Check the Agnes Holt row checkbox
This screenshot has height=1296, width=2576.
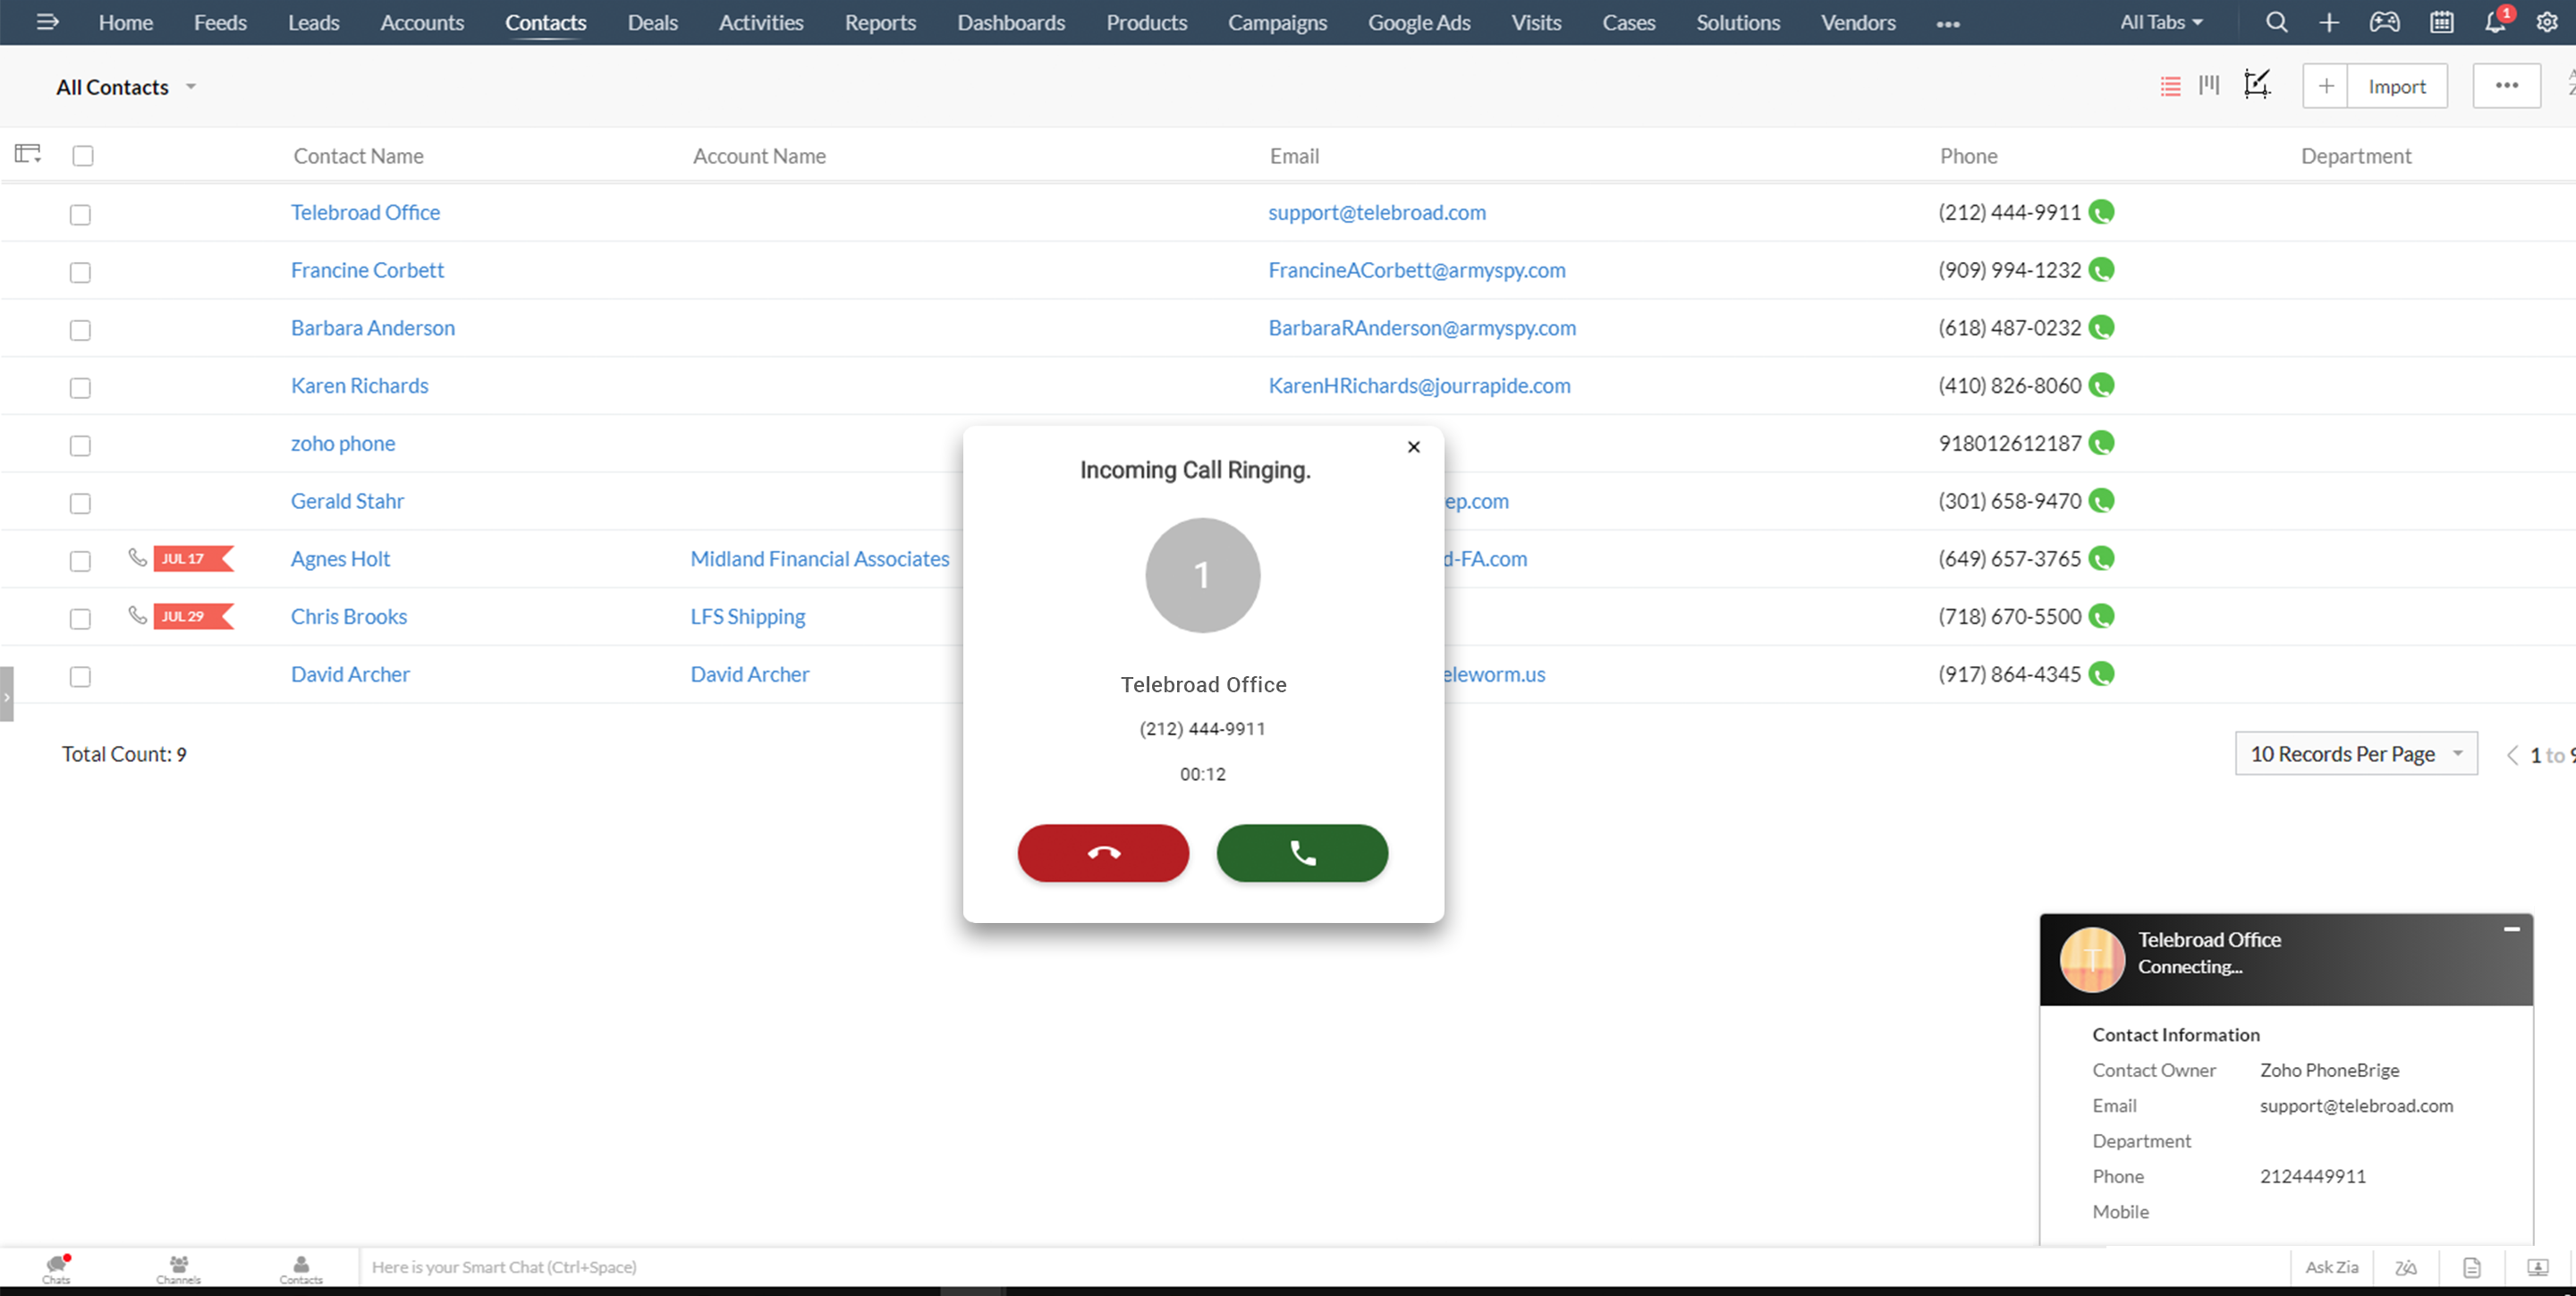click(80, 561)
